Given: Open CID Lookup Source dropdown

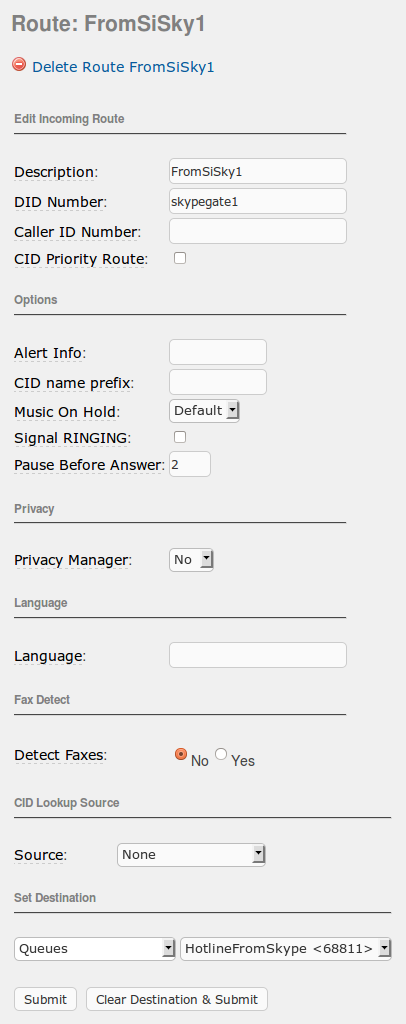Looking at the screenshot, I should pyautogui.click(x=191, y=854).
